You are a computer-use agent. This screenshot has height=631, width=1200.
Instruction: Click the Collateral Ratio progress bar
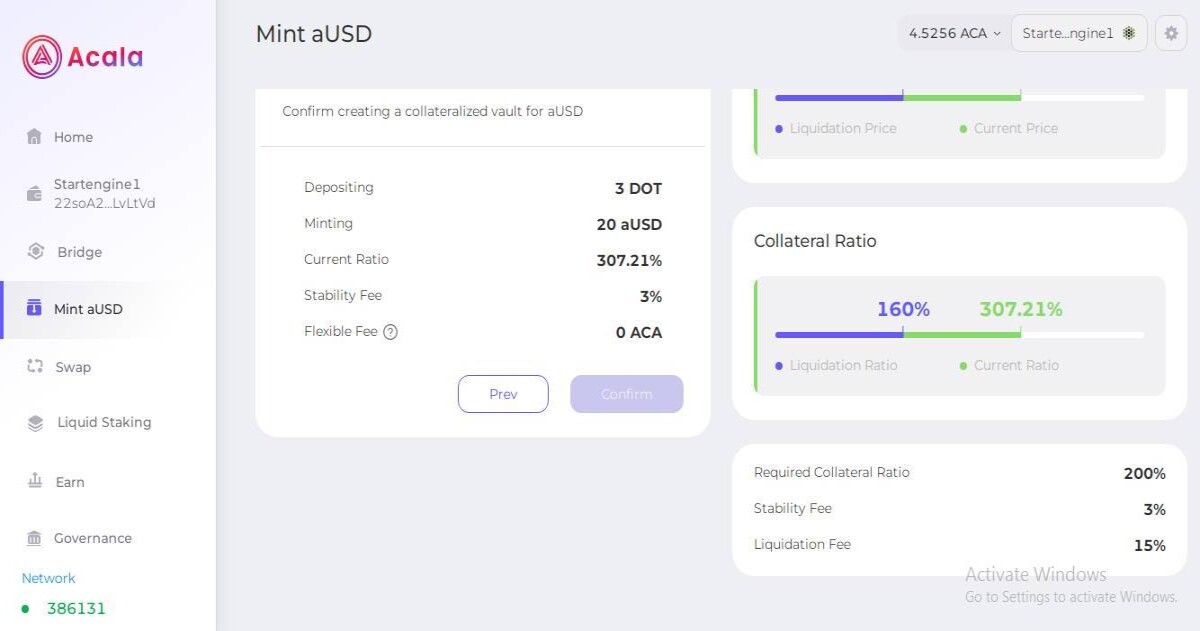tap(959, 334)
